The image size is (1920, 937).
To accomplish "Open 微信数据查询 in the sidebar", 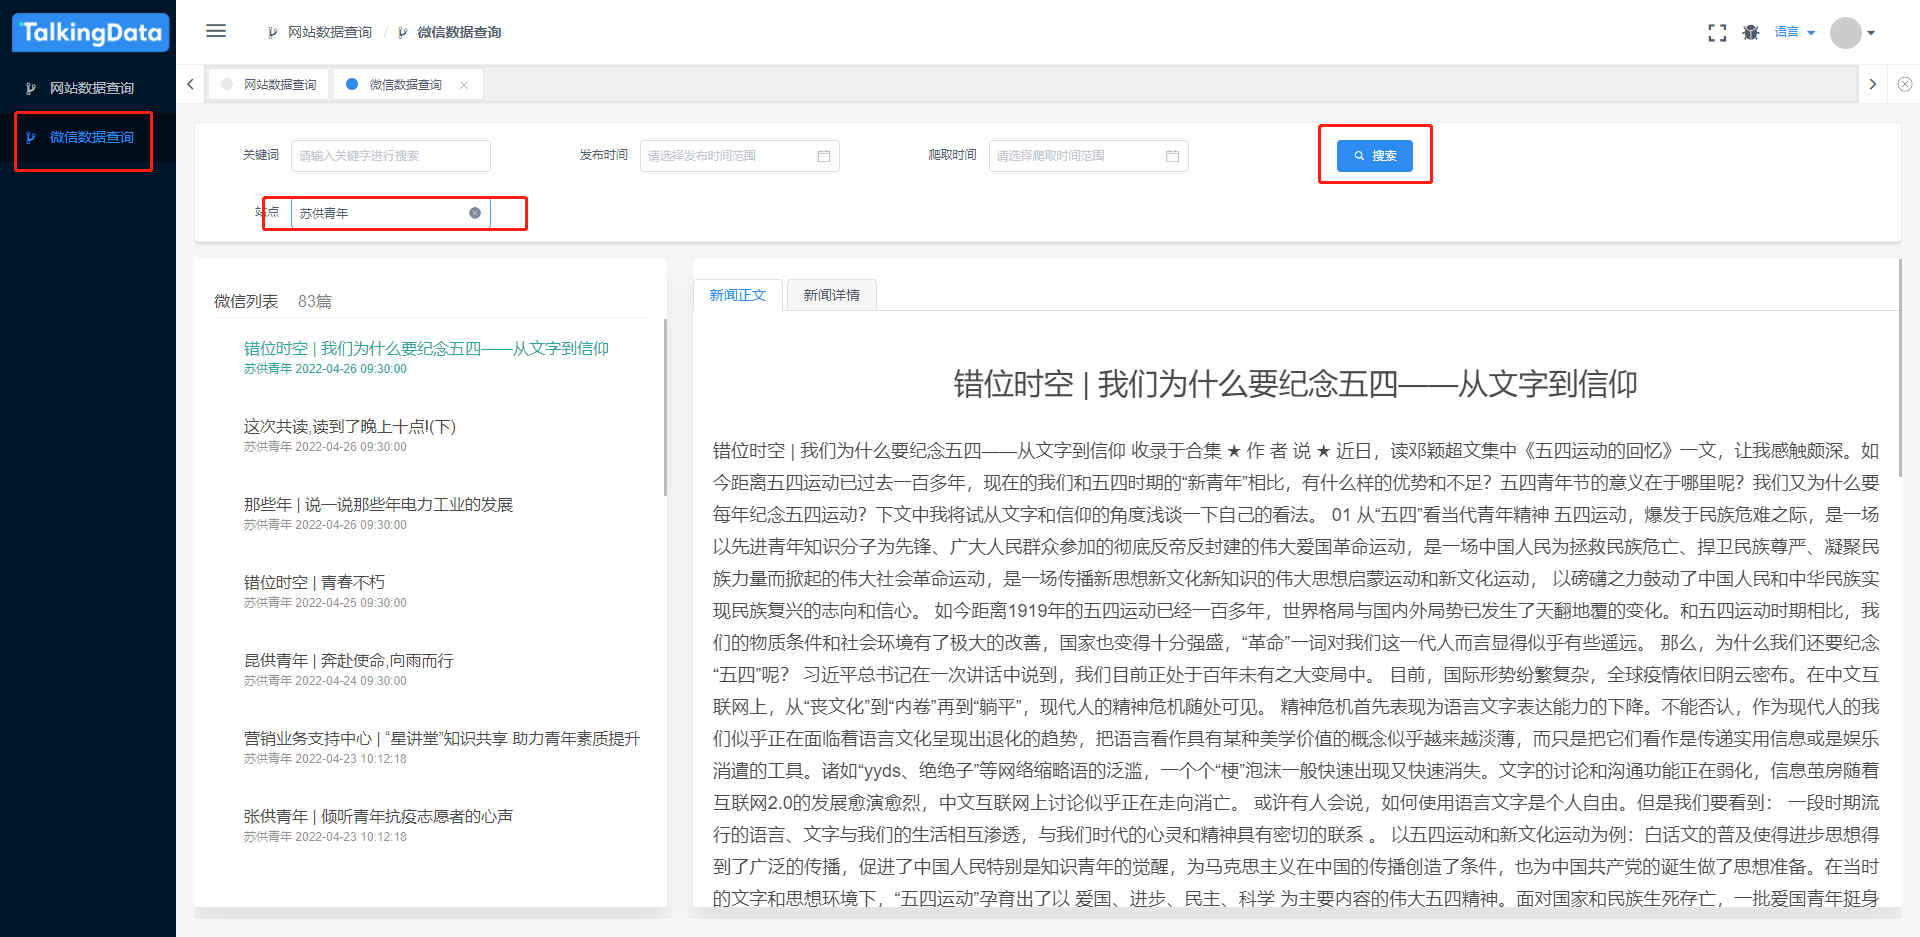I will (88, 137).
